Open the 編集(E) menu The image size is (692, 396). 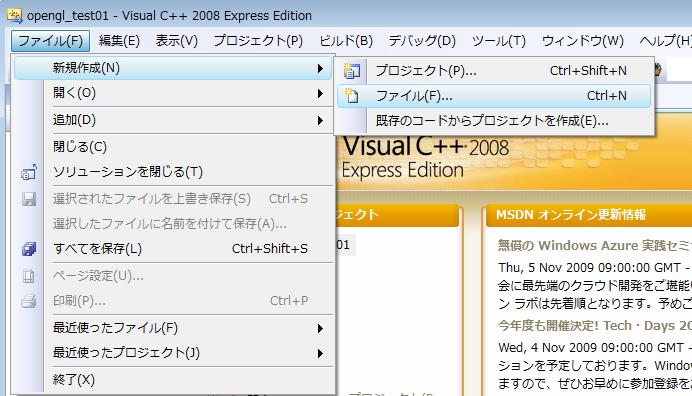click(119, 41)
